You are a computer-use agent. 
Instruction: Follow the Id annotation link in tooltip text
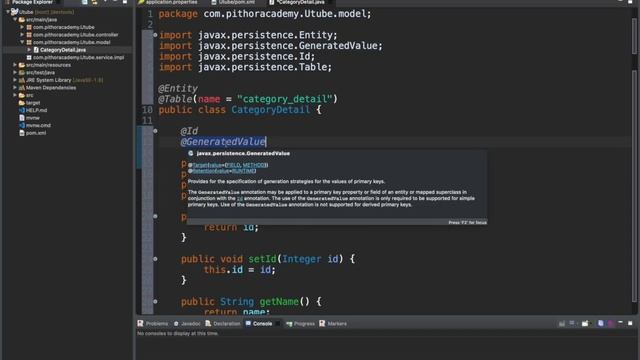240,198
